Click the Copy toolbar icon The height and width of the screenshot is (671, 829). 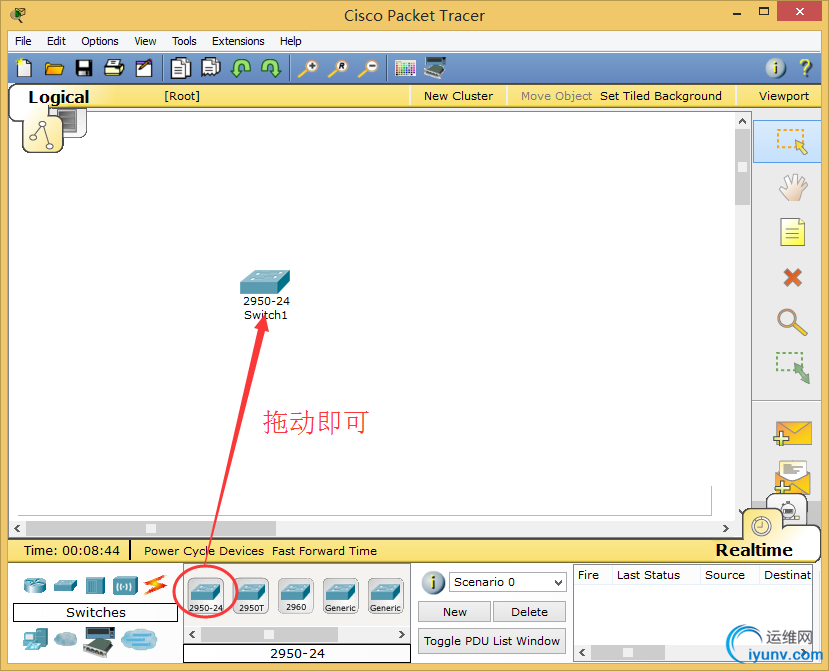coord(181,68)
